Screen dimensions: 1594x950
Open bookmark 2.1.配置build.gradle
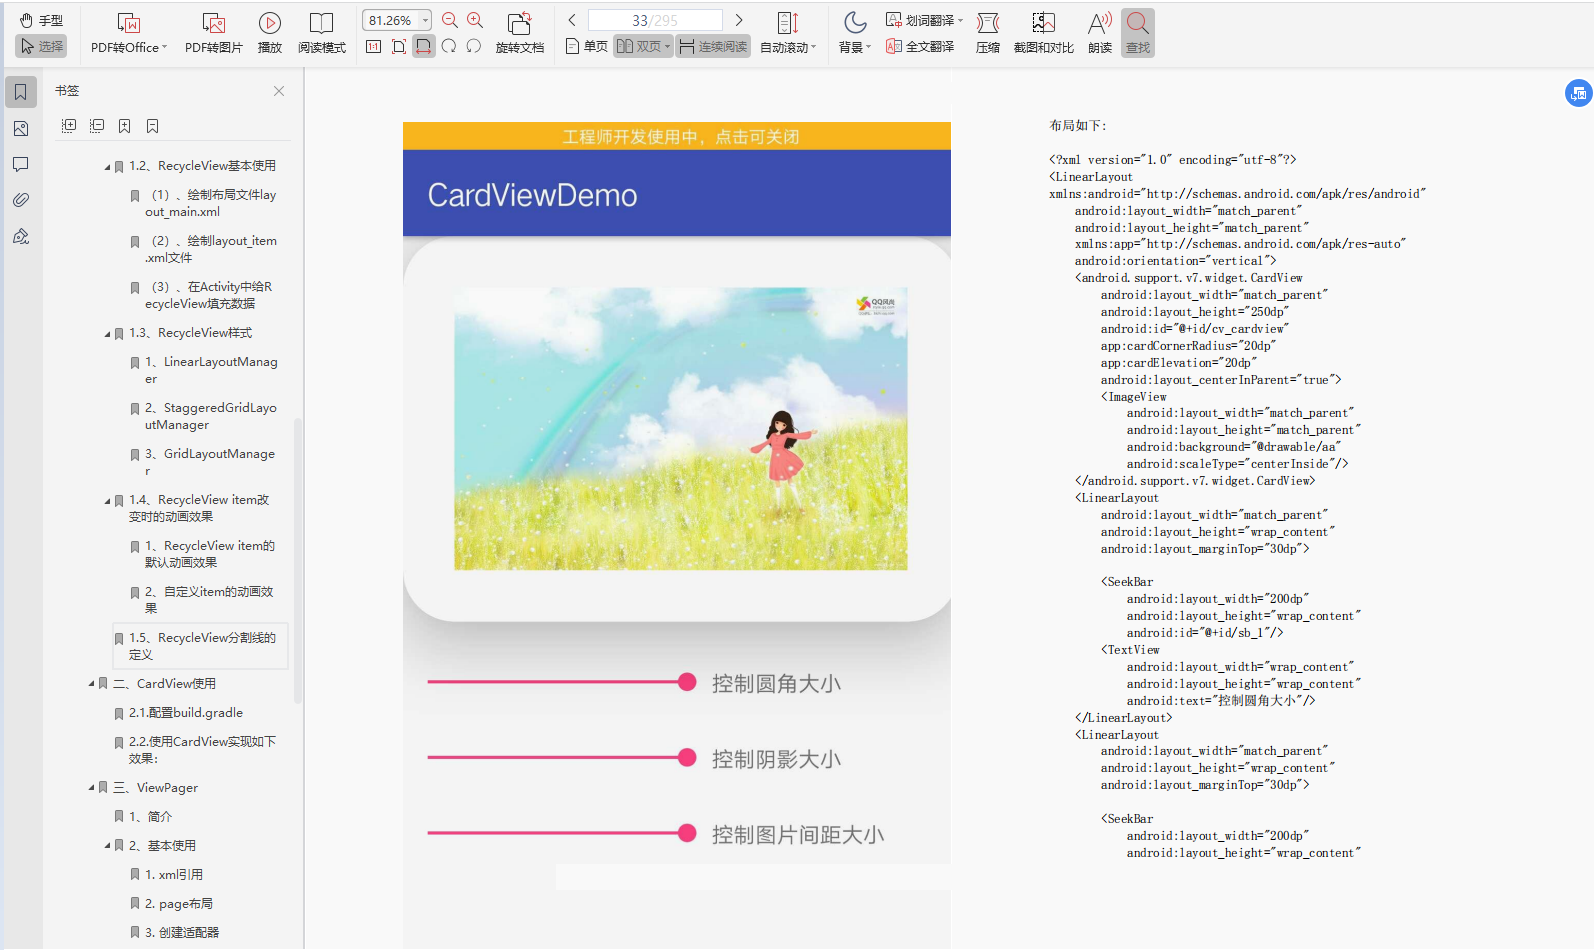tap(186, 713)
